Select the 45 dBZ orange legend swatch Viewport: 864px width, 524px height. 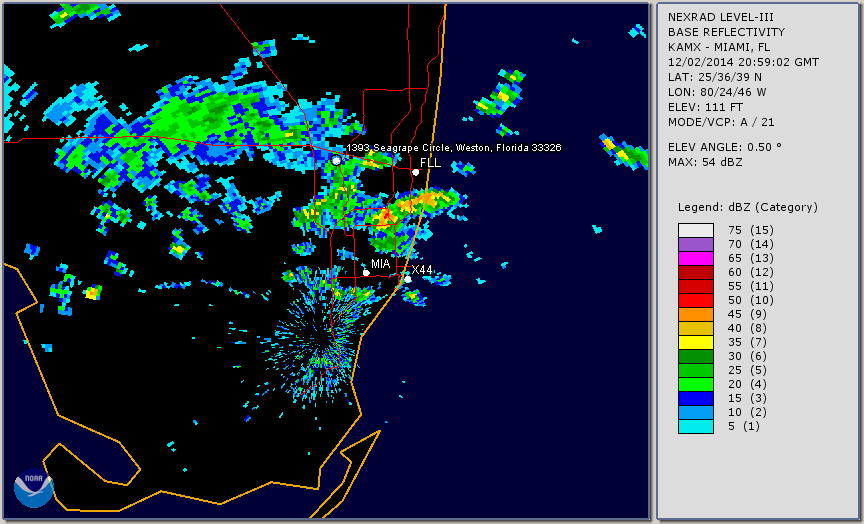click(696, 314)
